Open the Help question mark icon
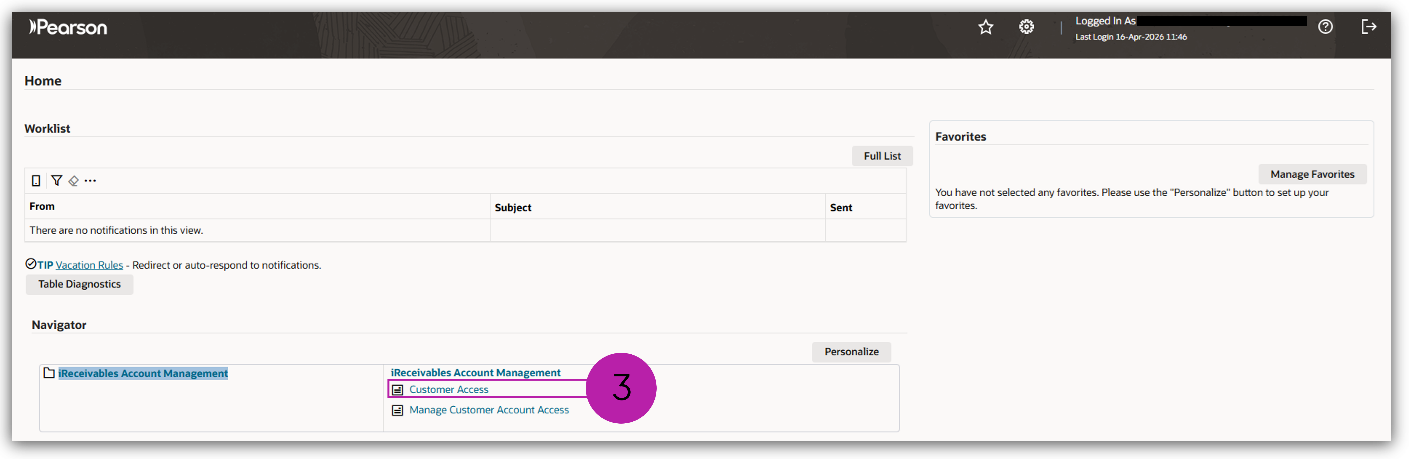Viewport: 1409px width, 459px height. point(1325,27)
